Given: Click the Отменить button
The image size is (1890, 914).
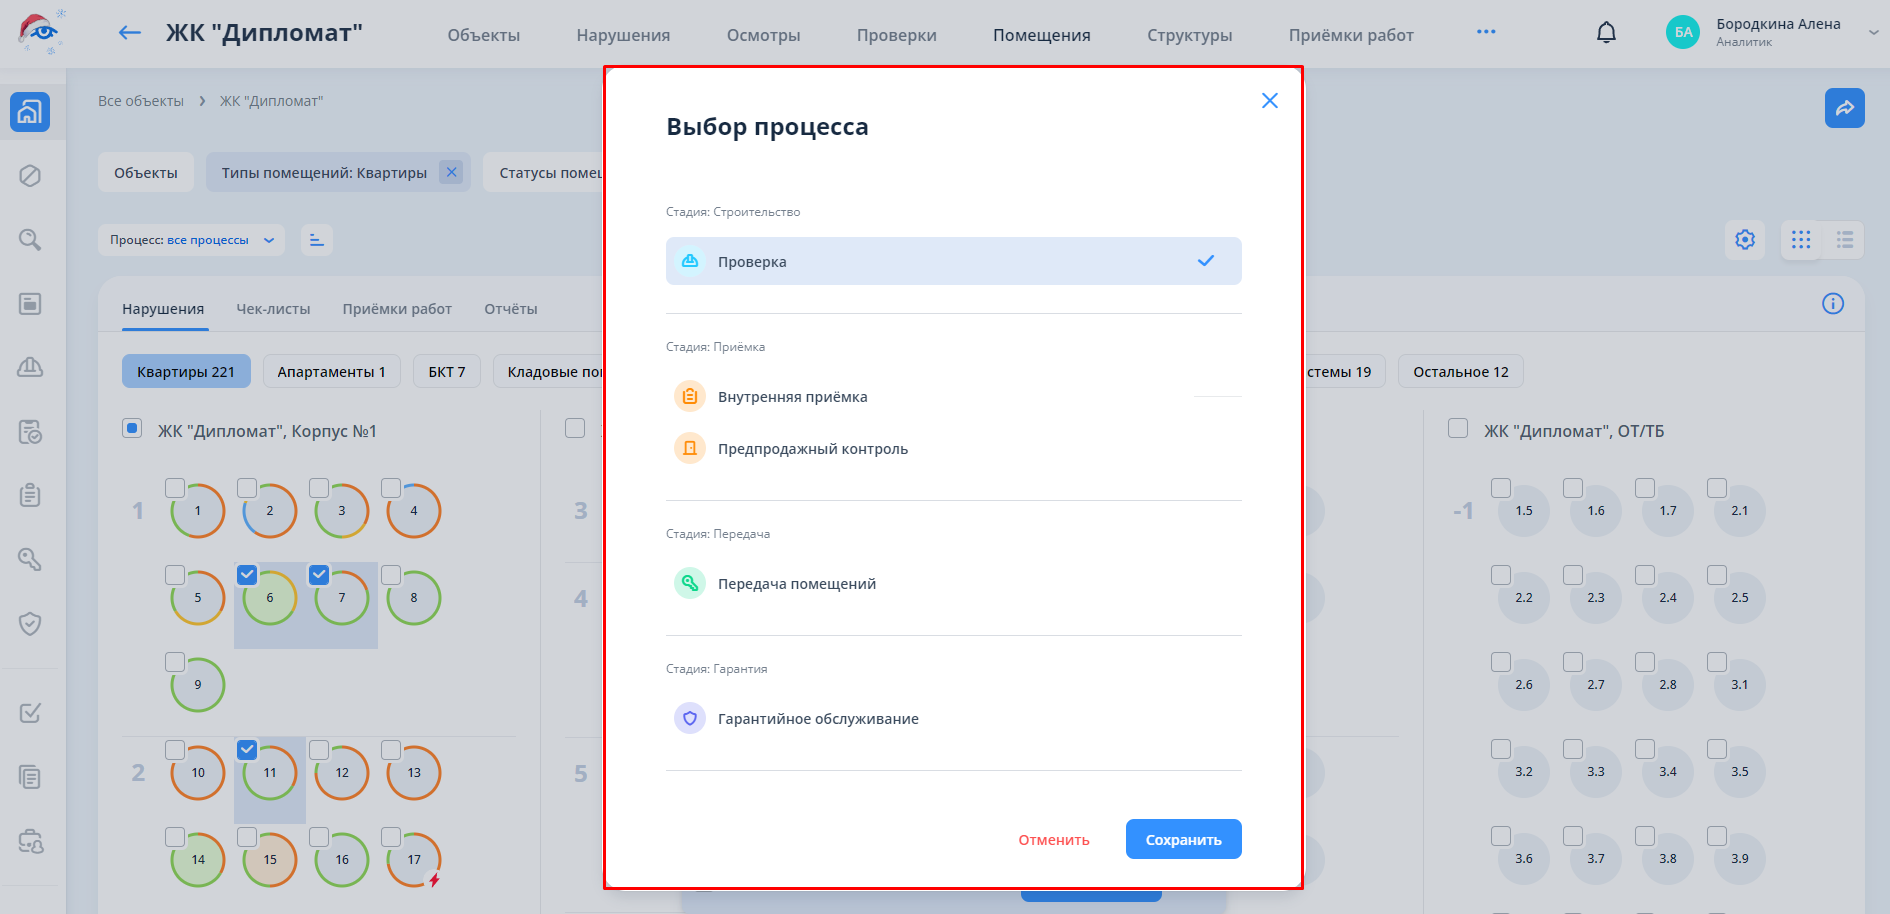Looking at the screenshot, I should pyautogui.click(x=1053, y=840).
